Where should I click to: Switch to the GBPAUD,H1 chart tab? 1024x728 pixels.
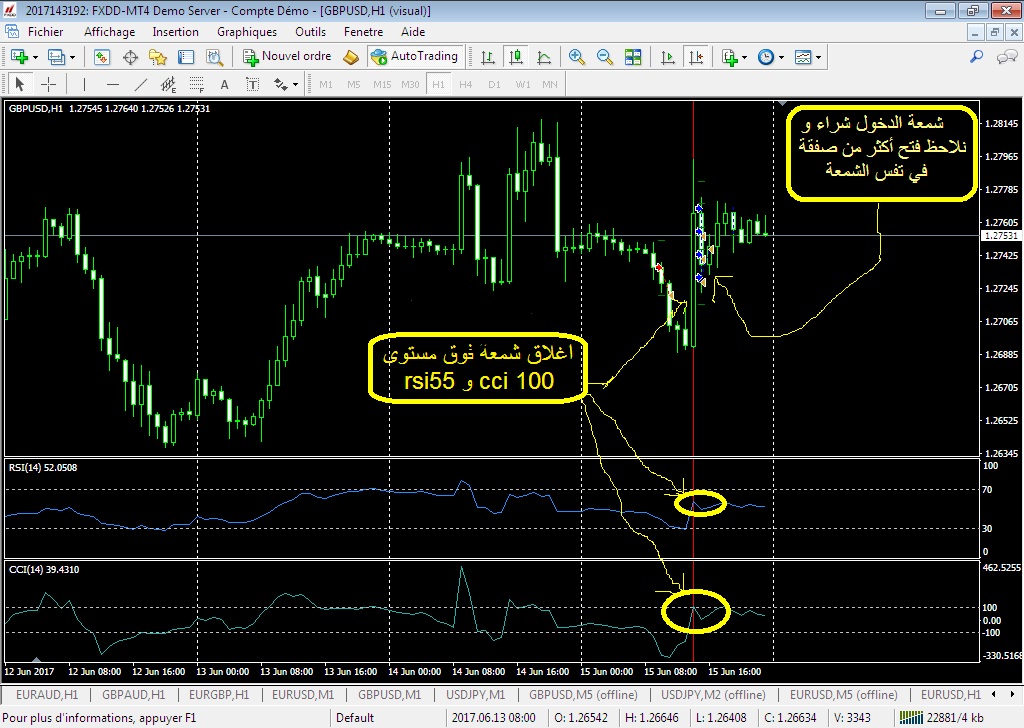pyautogui.click(x=134, y=694)
